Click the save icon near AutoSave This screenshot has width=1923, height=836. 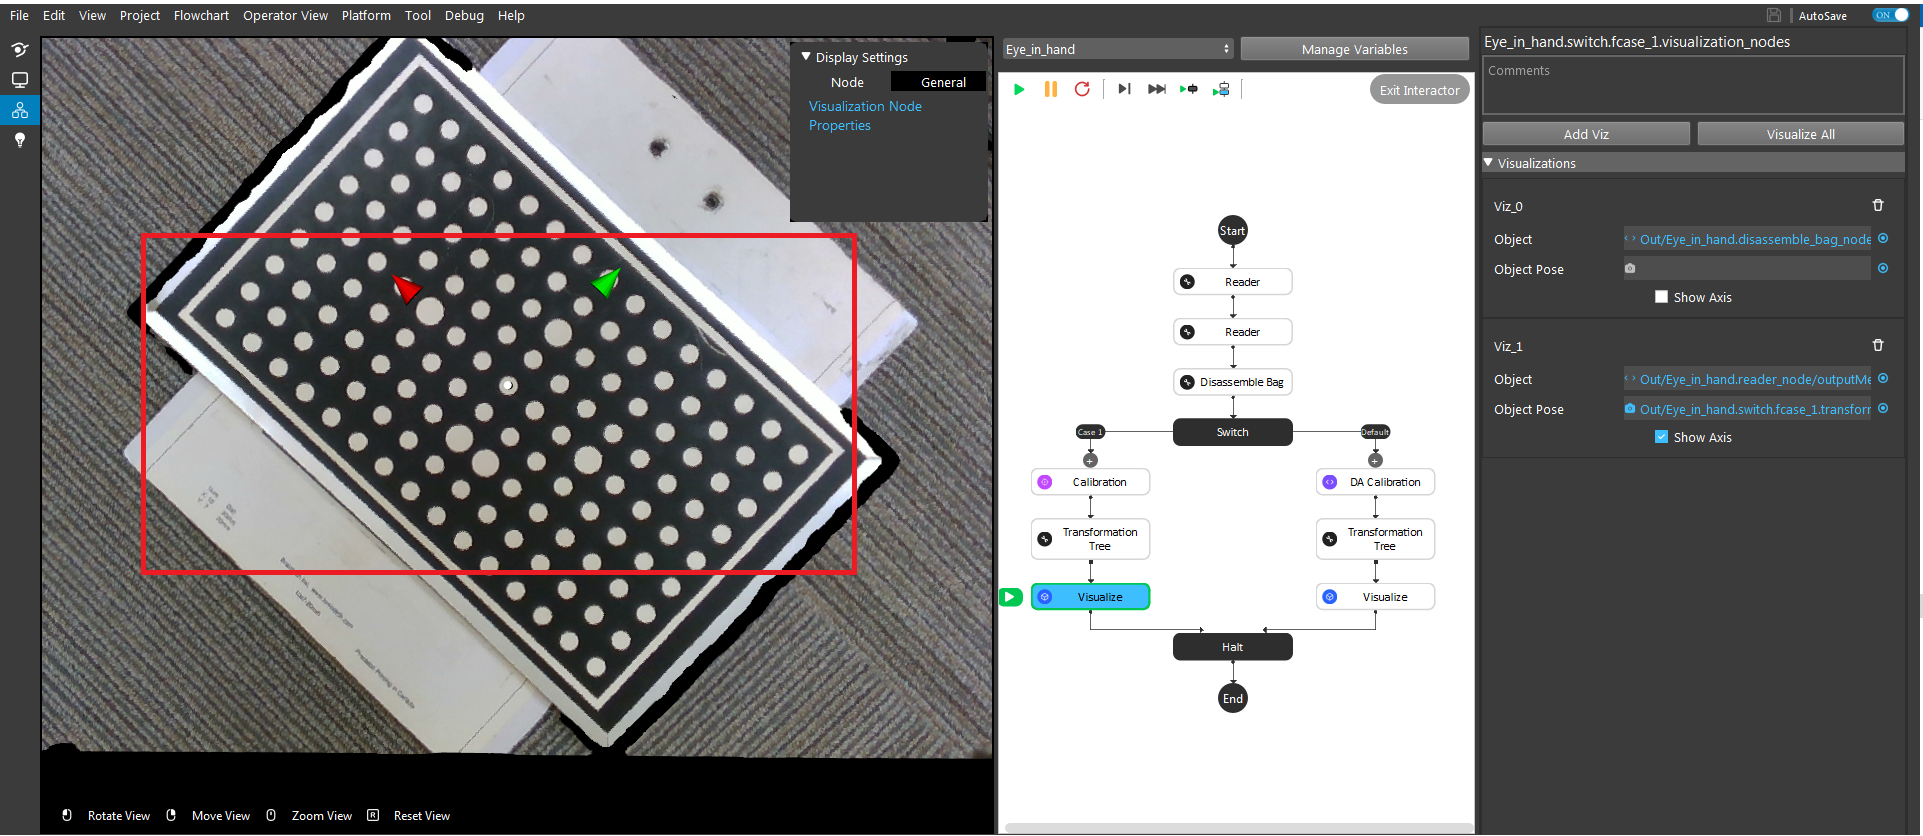1774,15
